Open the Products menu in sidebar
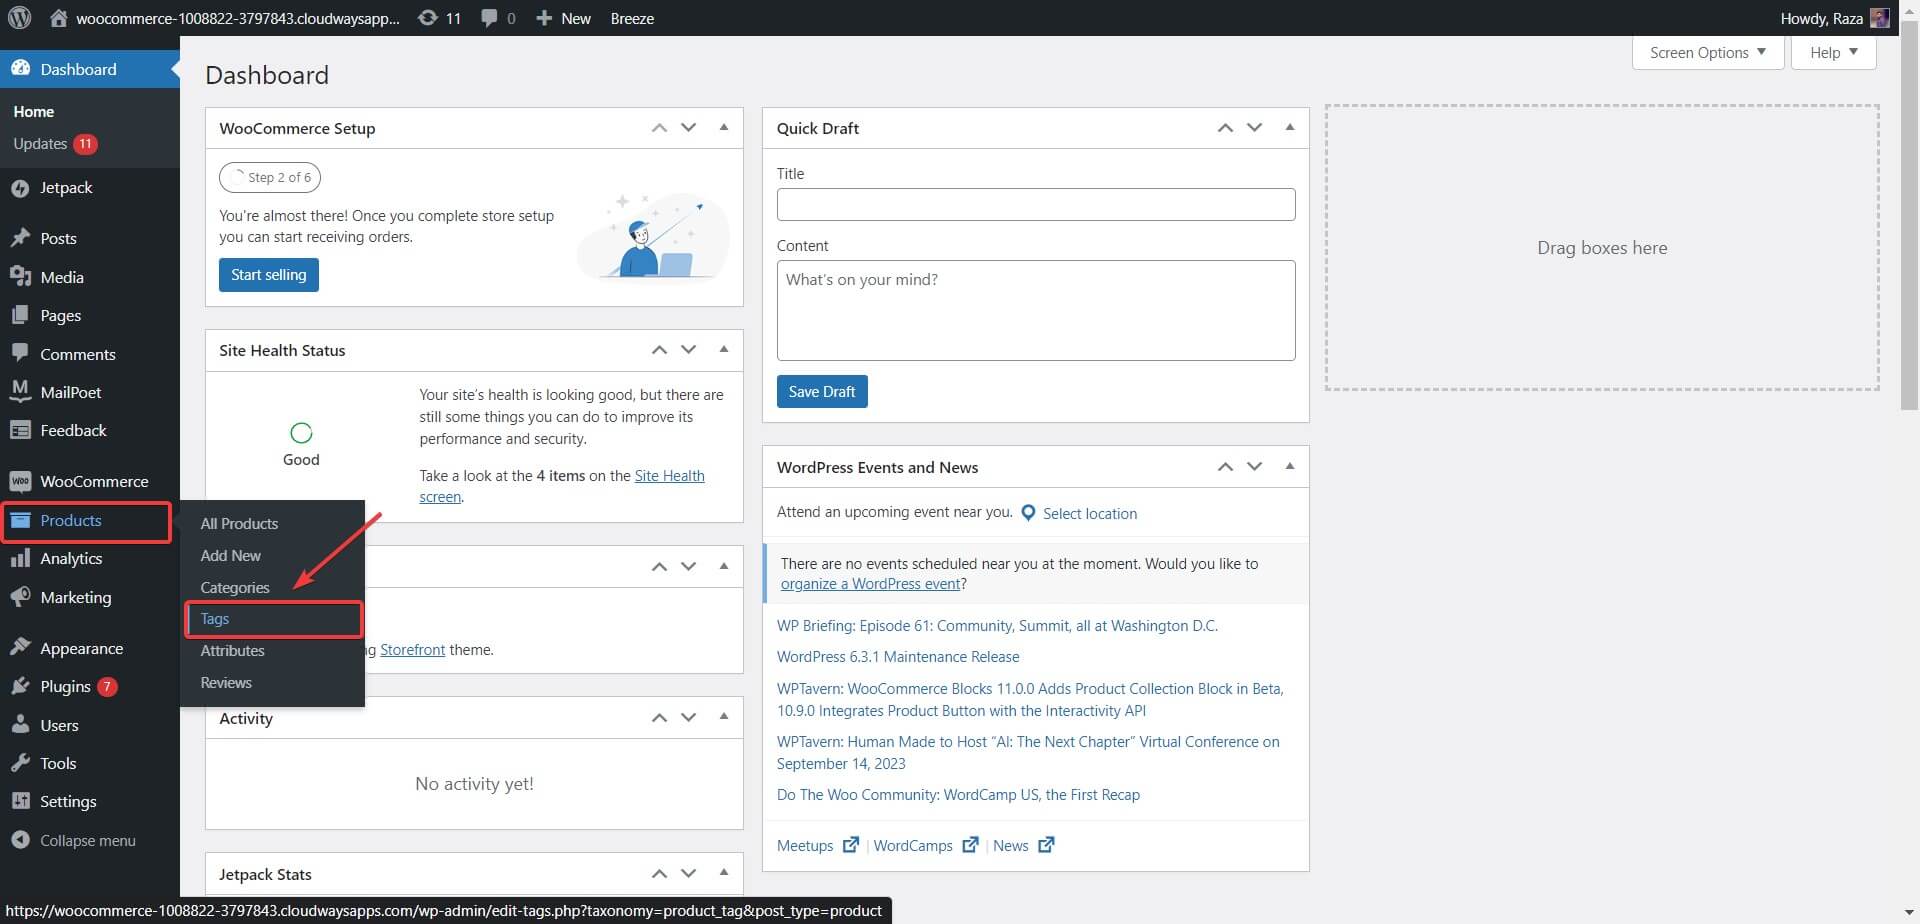 point(86,521)
